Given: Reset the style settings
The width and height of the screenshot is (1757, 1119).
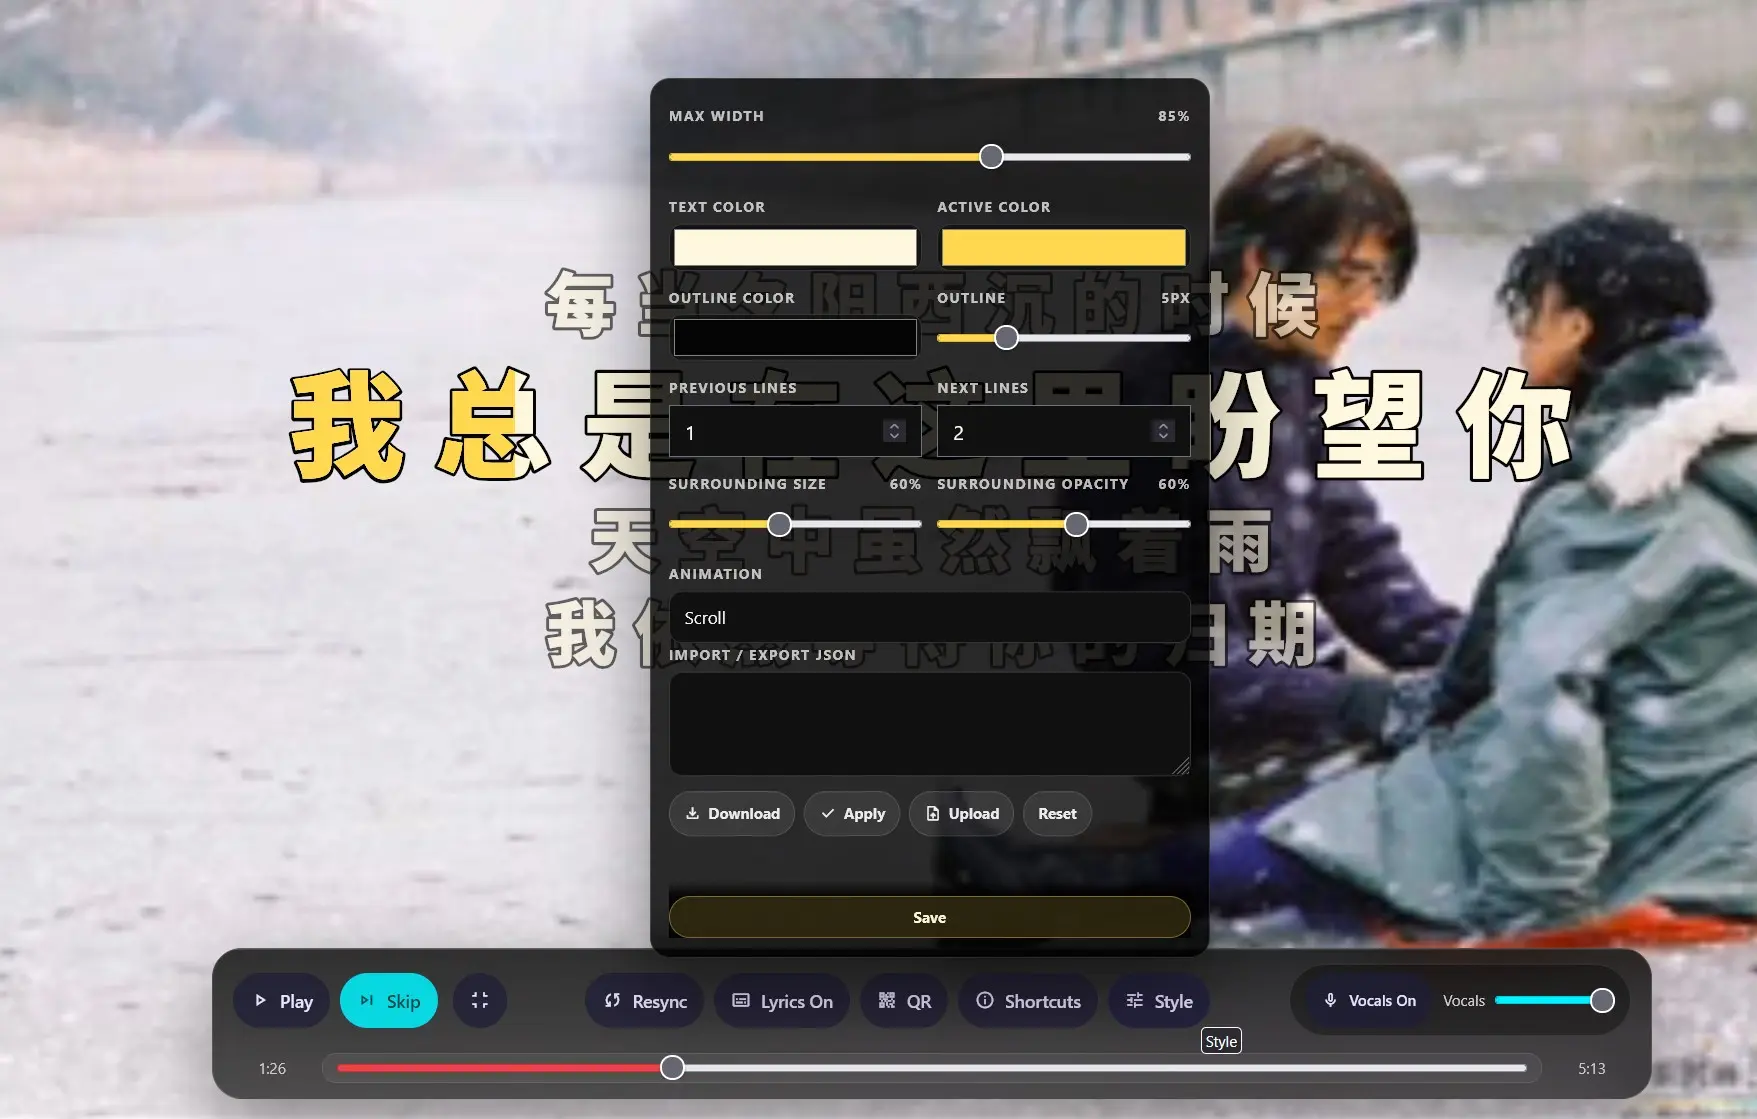Looking at the screenshot, I should click(x=1057, y=814).
